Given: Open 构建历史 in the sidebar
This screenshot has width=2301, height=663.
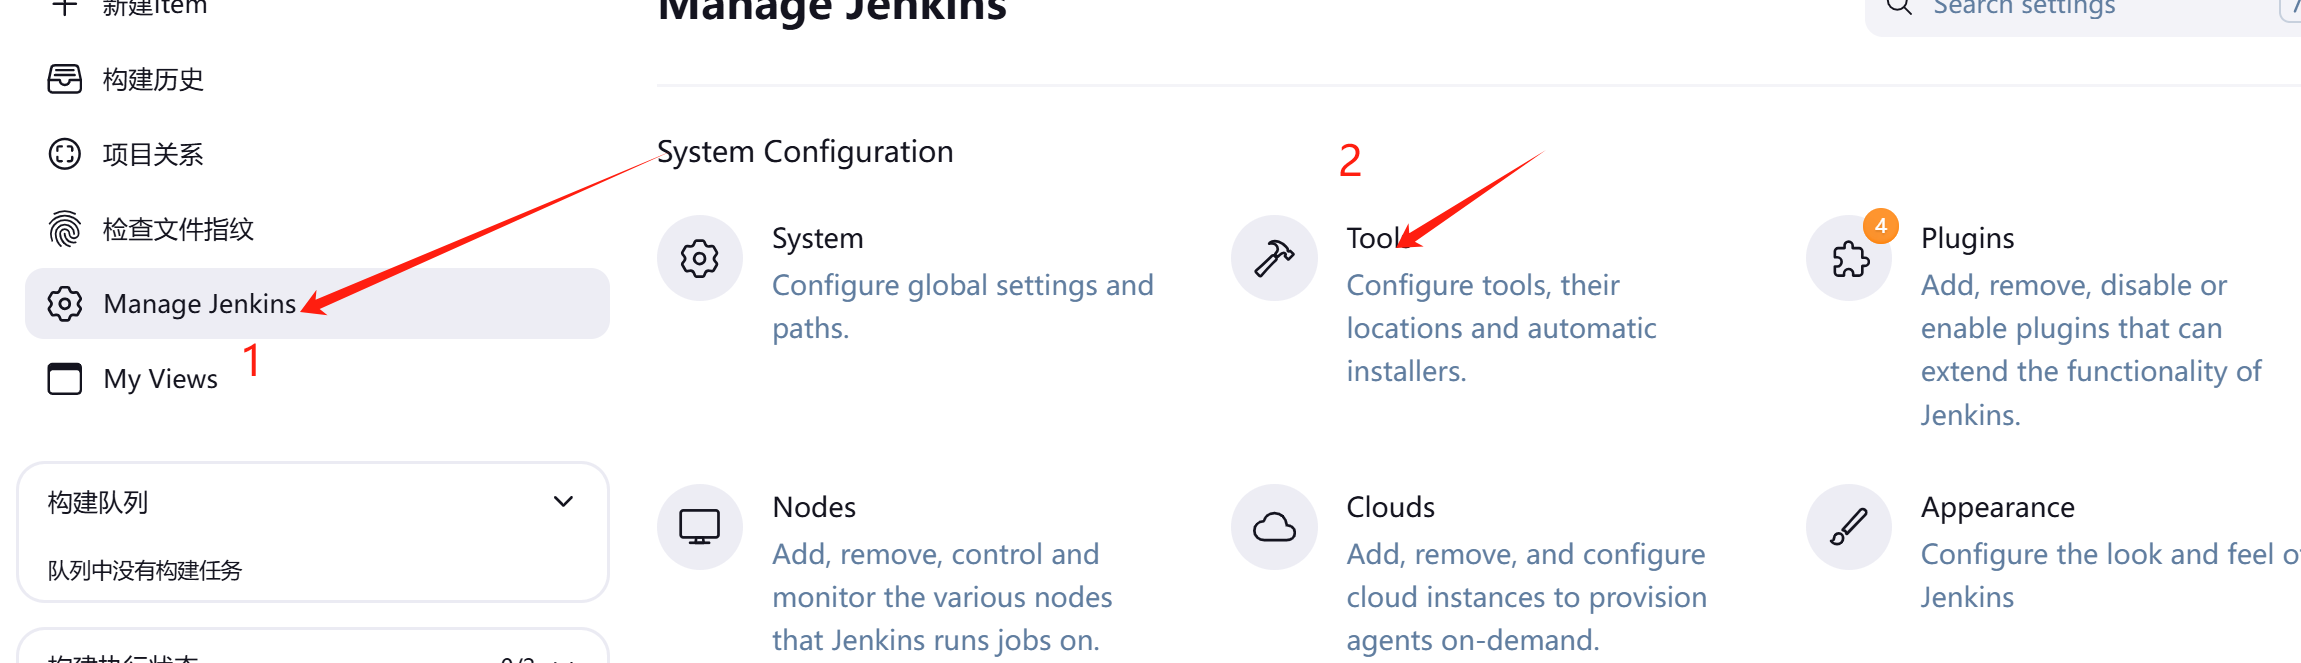Looking at the screenshot, I should pos(153,79).
